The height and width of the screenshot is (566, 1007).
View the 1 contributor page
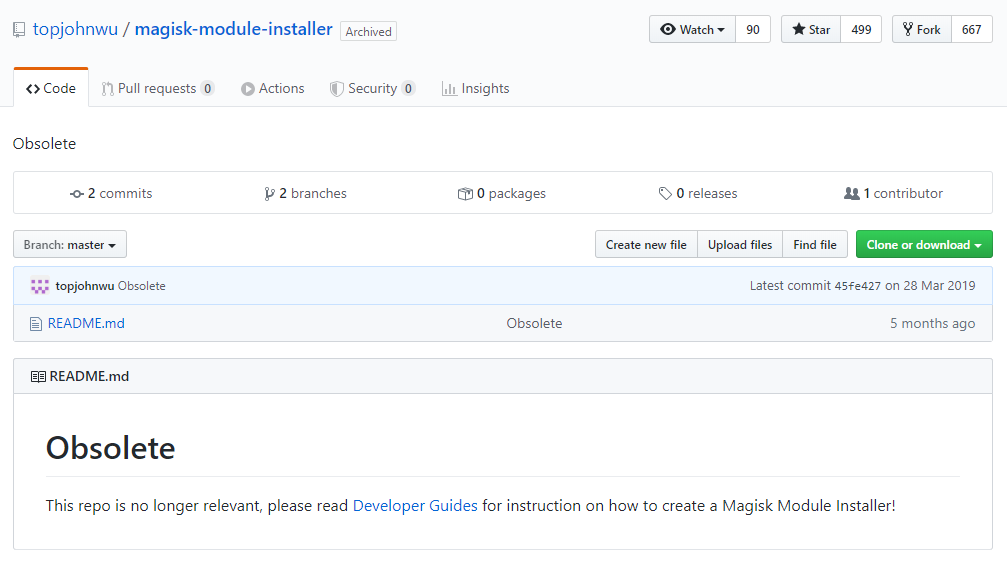point(893,193)
